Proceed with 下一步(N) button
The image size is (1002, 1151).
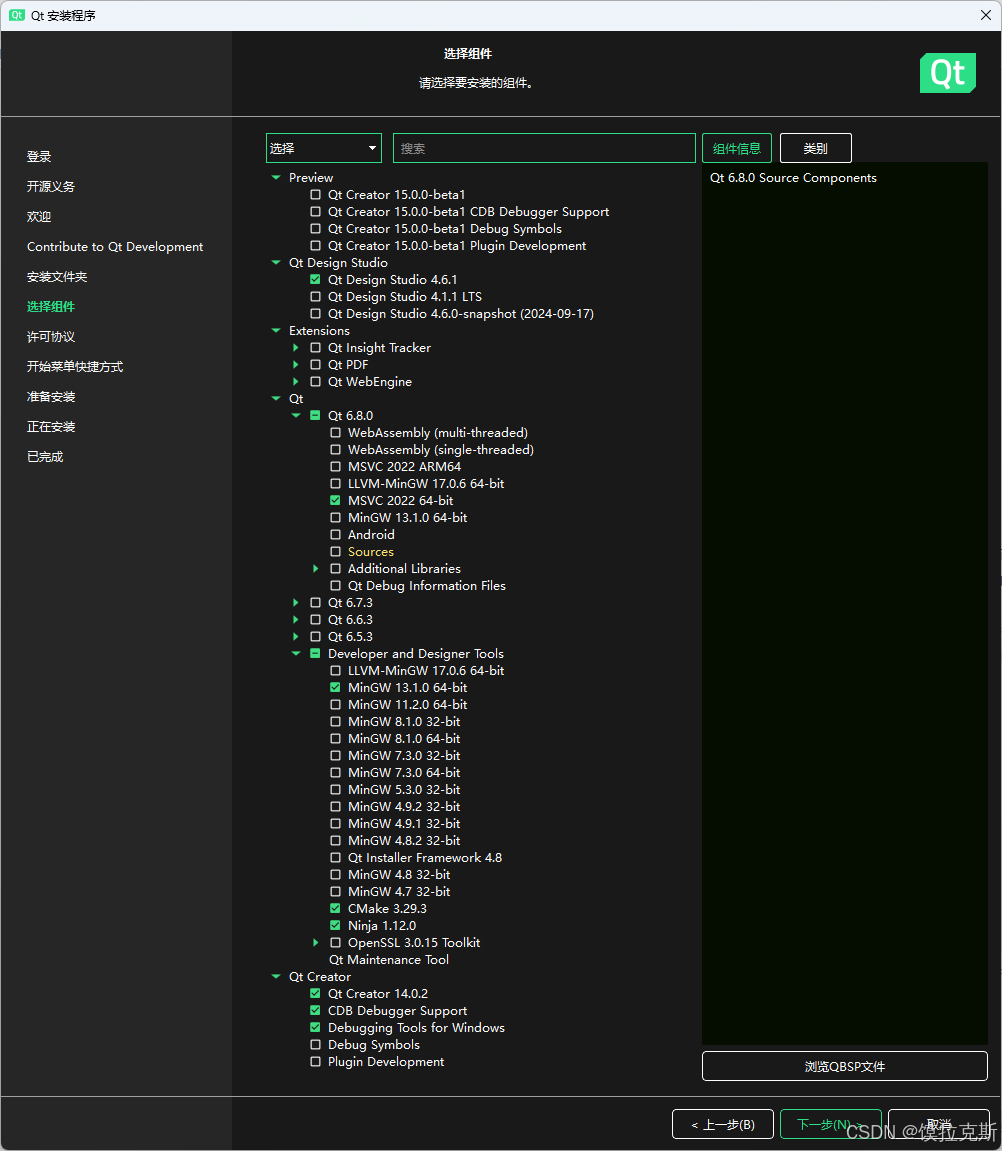click(830, 1124)
